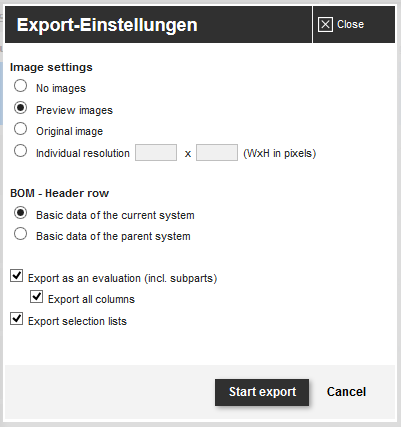The image size is (401, 427).
Task: Click the Image settings section heading
Action: pos(51,67)
